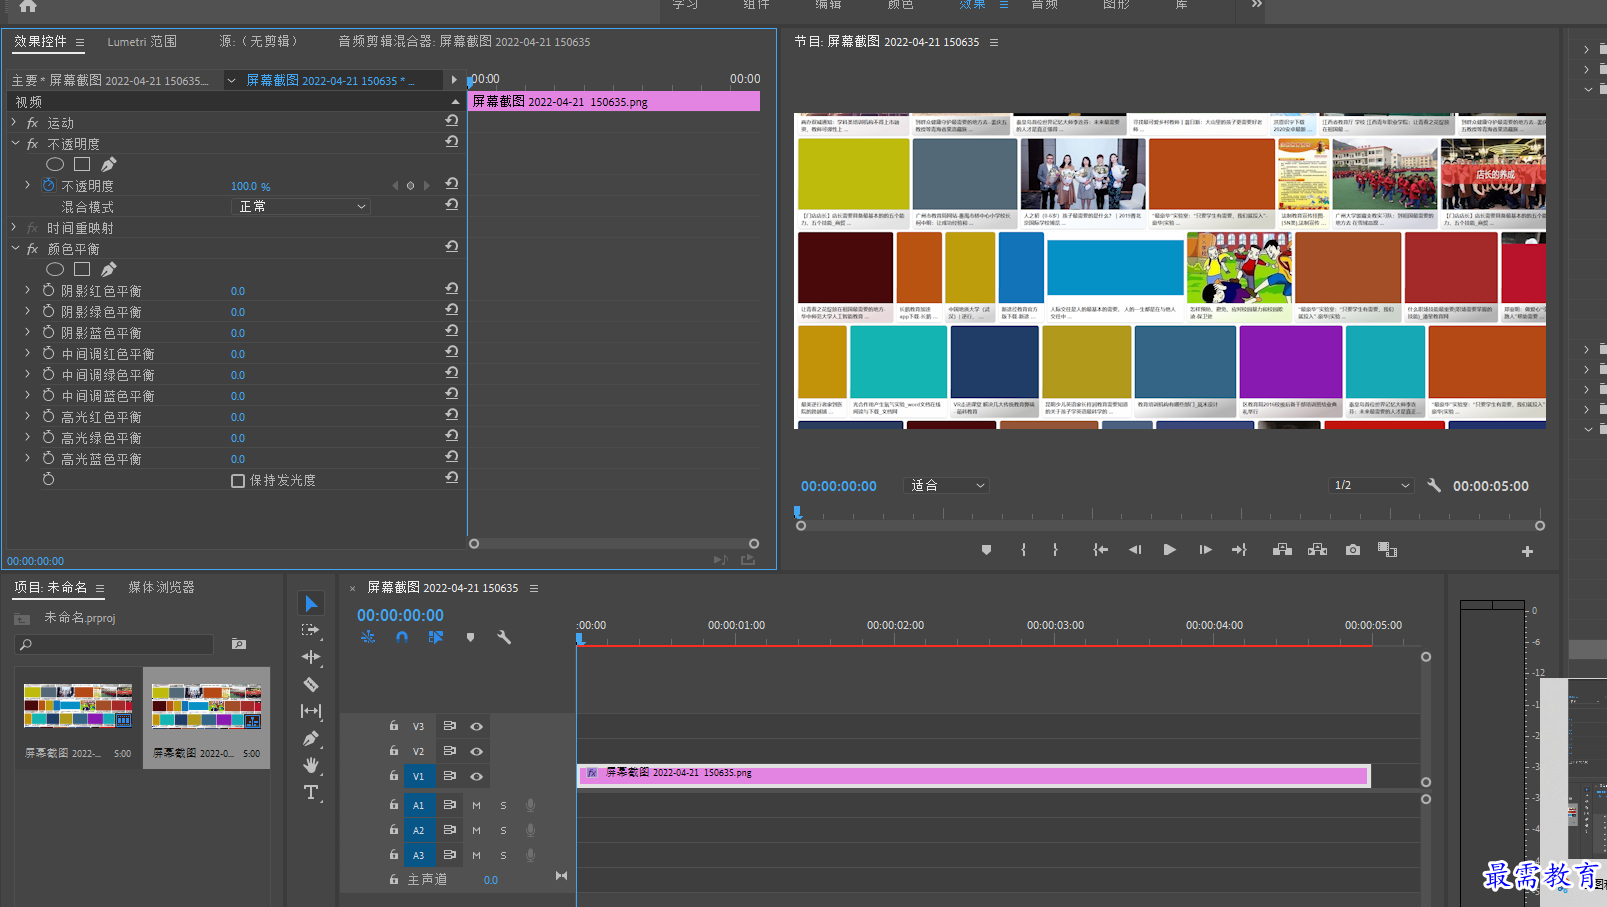Image resolution: width=1607 pixels, height=907 pixels.
Task: Toggle linked selection in timeline
Action: (x=436, y=637)
